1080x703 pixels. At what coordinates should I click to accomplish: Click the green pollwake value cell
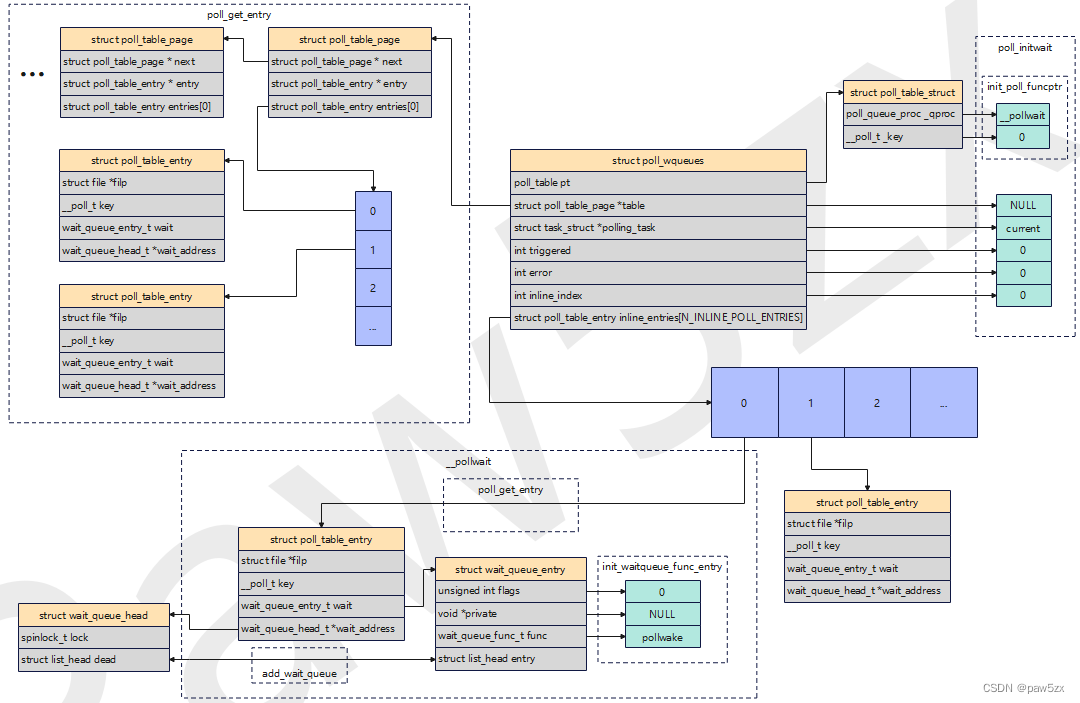(661, 637)
